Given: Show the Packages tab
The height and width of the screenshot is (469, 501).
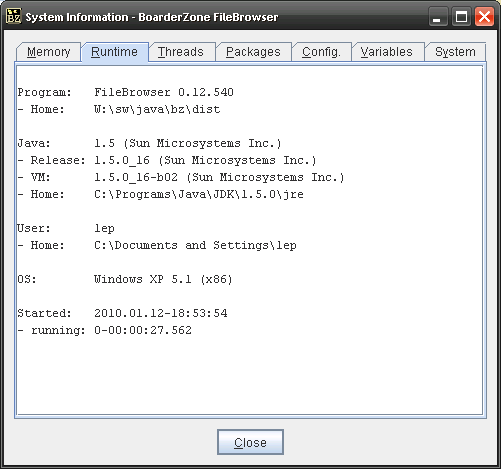Looking at the screenshot, I should [x=253, y=52].
